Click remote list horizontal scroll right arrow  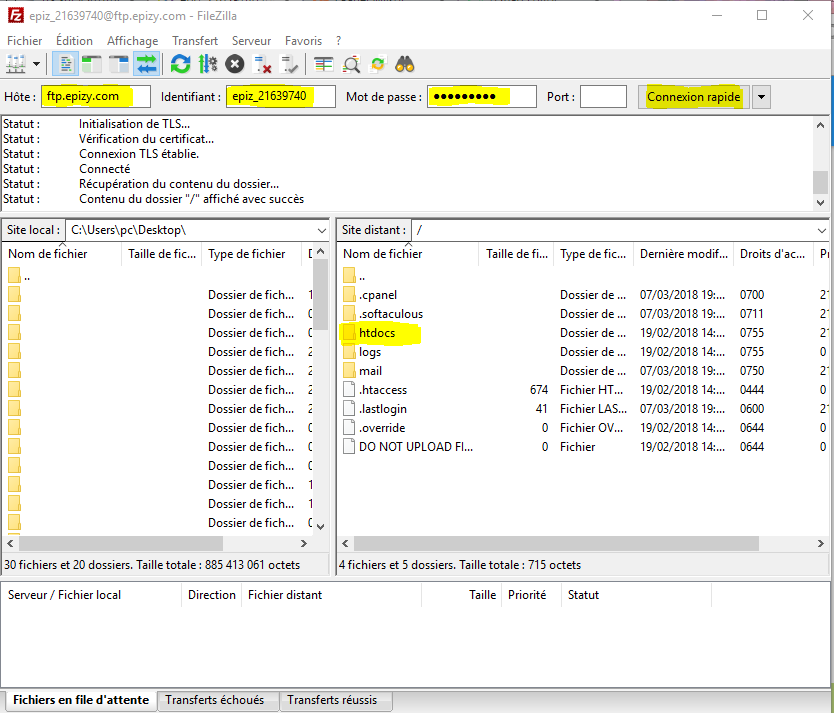[821, 543]
